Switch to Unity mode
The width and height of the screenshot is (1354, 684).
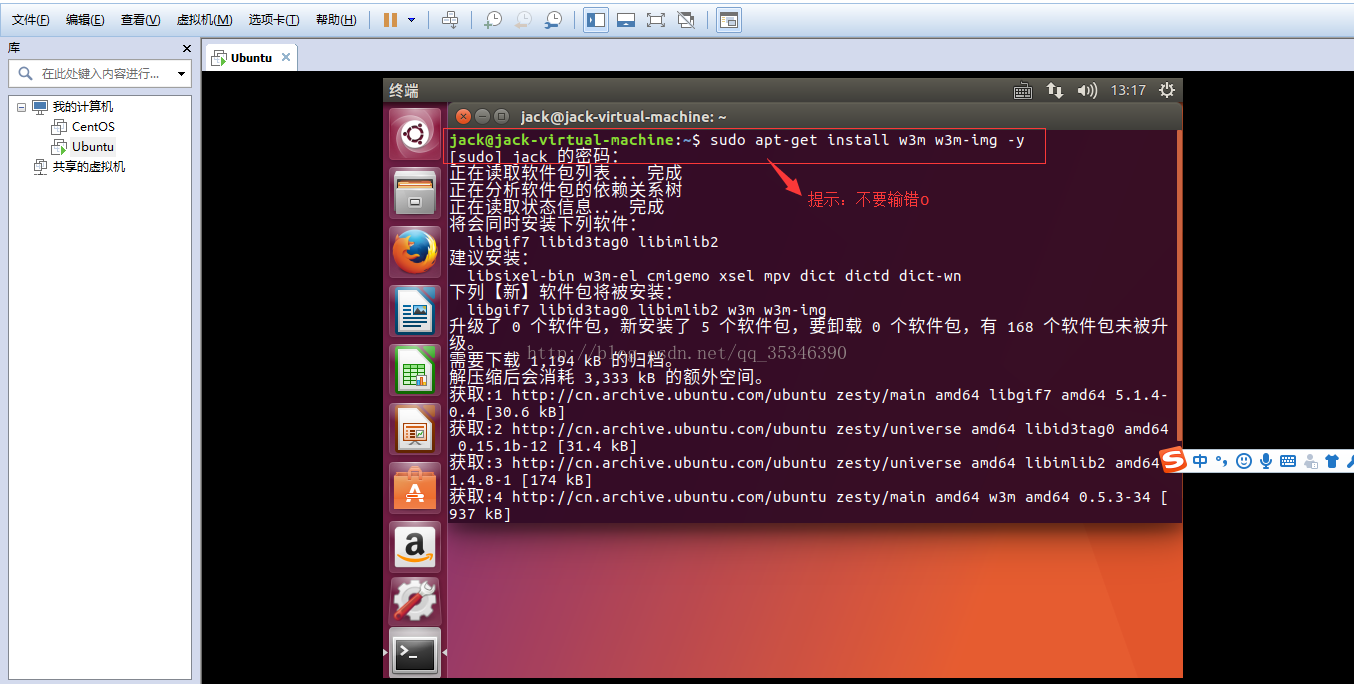coord(686,20)
